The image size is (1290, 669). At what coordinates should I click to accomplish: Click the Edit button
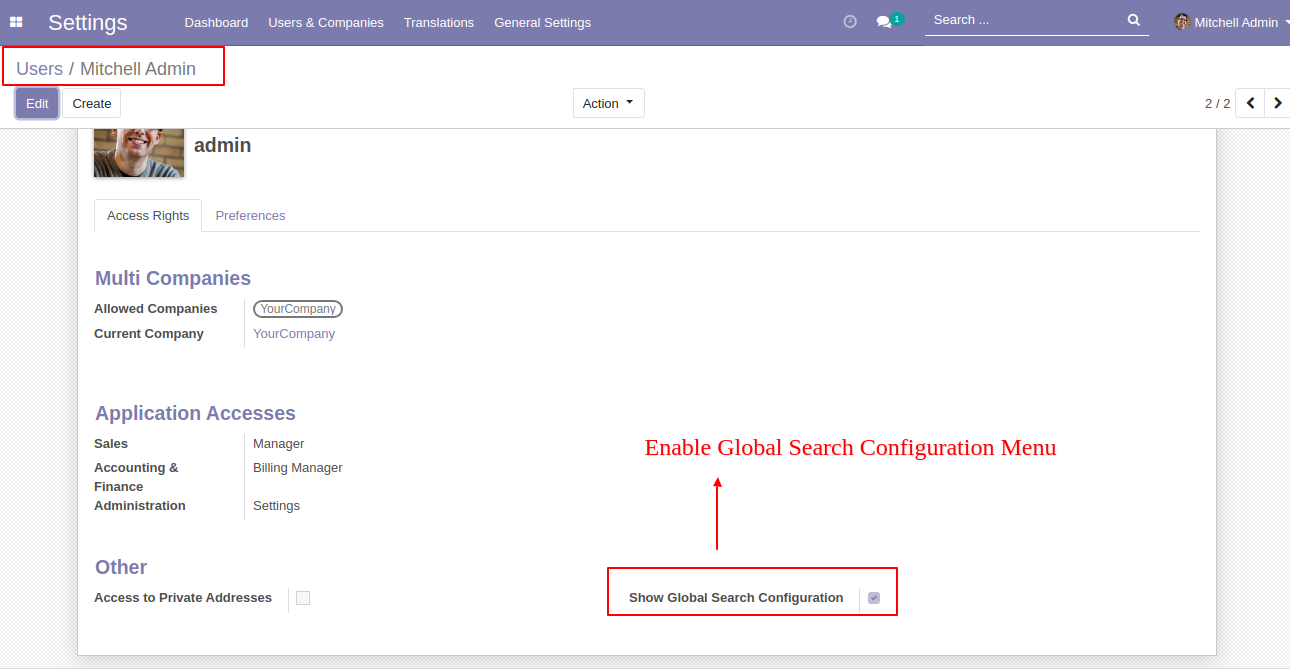coord(37,103)
